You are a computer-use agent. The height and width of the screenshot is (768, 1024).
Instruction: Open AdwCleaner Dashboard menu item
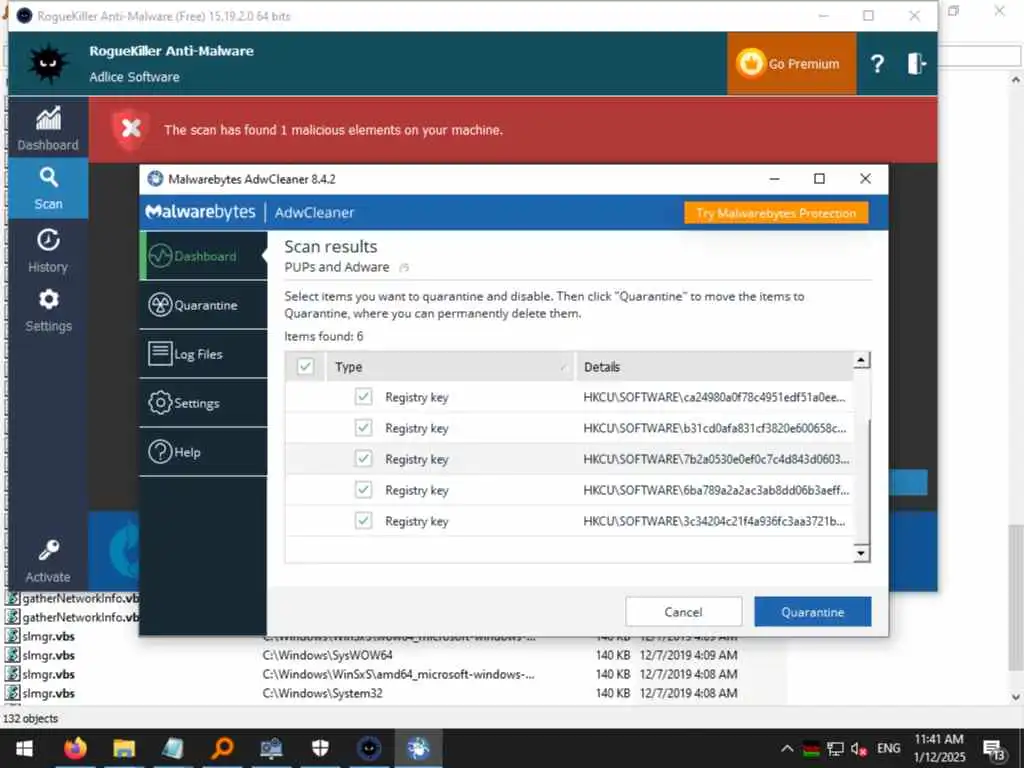(x=203, y=256)
